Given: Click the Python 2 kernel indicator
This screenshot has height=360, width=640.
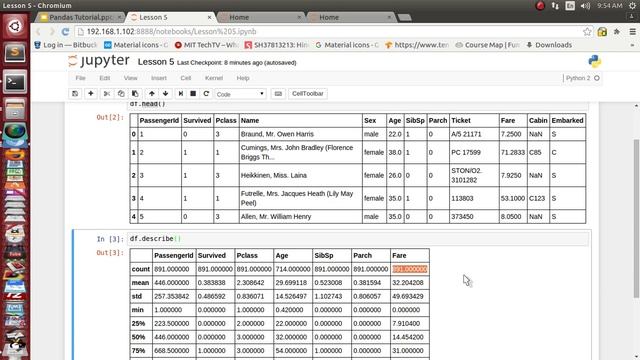Looking at the screenshot, I should point(582,78).
